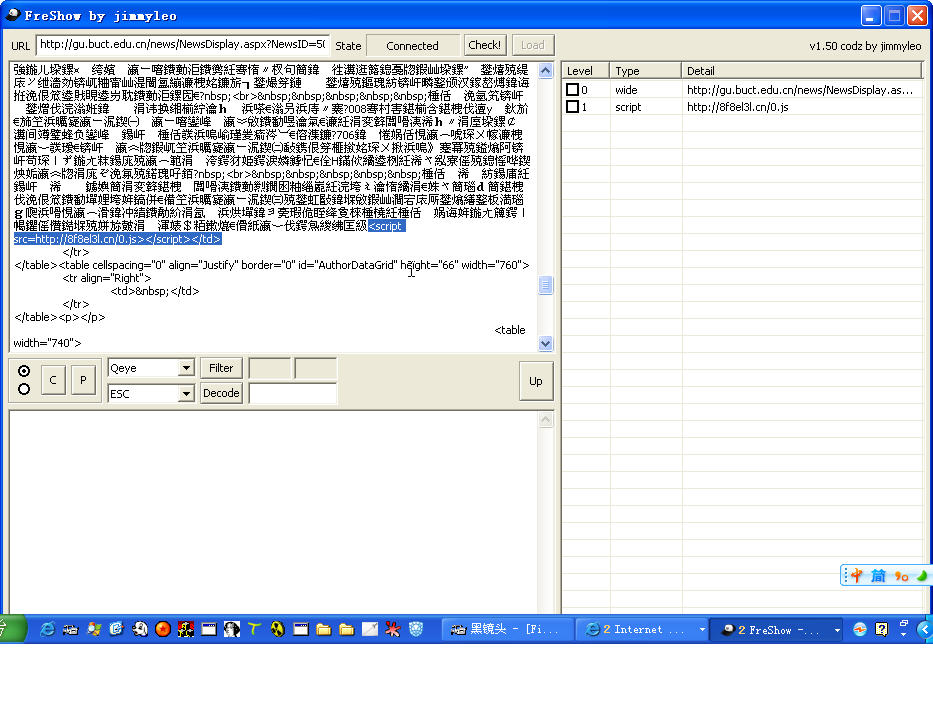Viewport: 933px width, 710px height.
Task: Click the punctuation icon on IME language bar
Action: point(901,576)
